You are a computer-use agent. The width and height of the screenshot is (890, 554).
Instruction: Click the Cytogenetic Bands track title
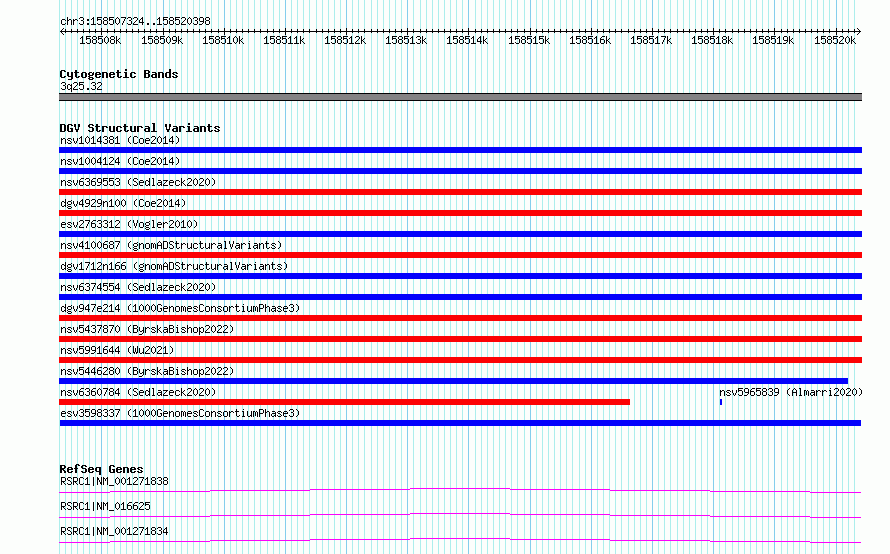(x=119, y=74)
